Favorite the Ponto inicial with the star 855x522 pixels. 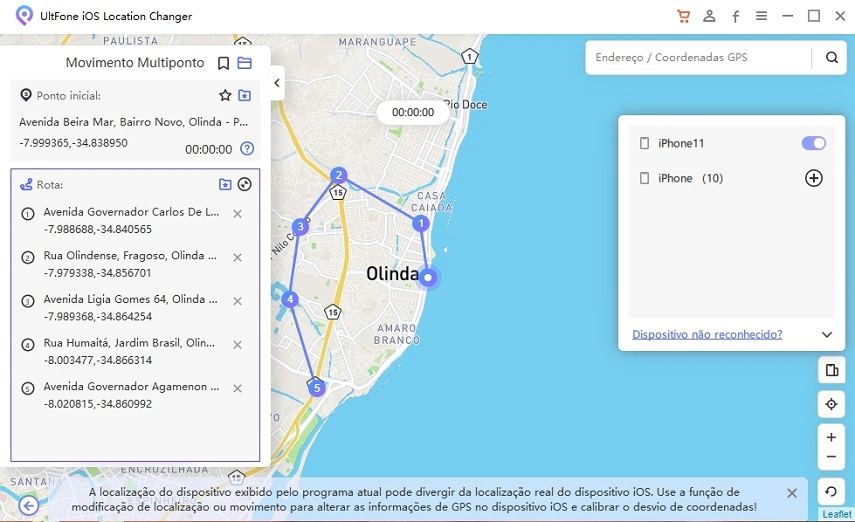[x=225, y=95]
